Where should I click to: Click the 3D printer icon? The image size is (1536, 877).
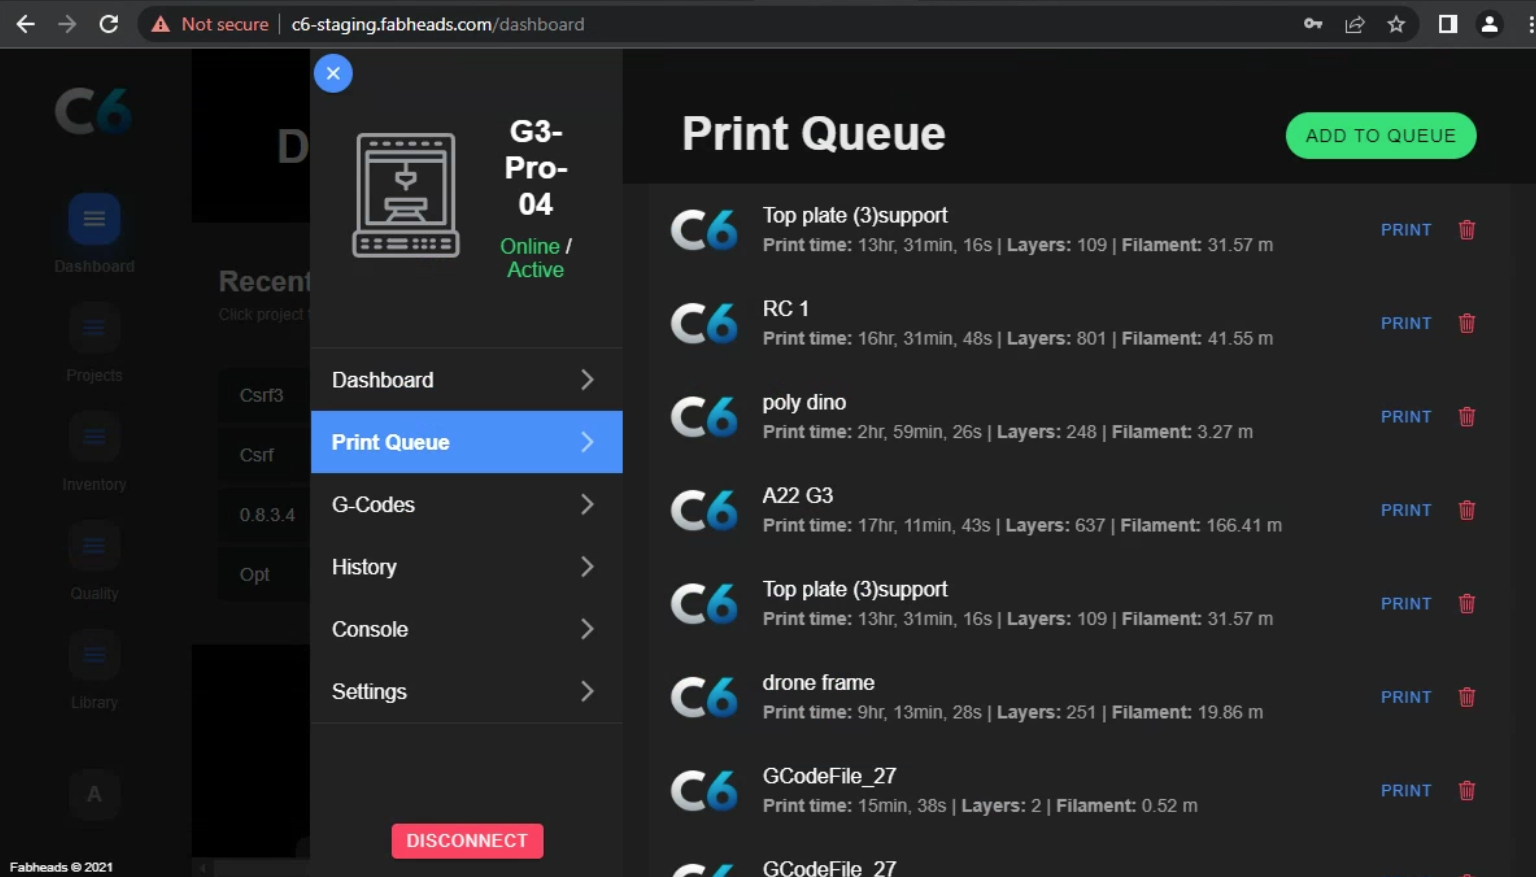tap(405, 195)
